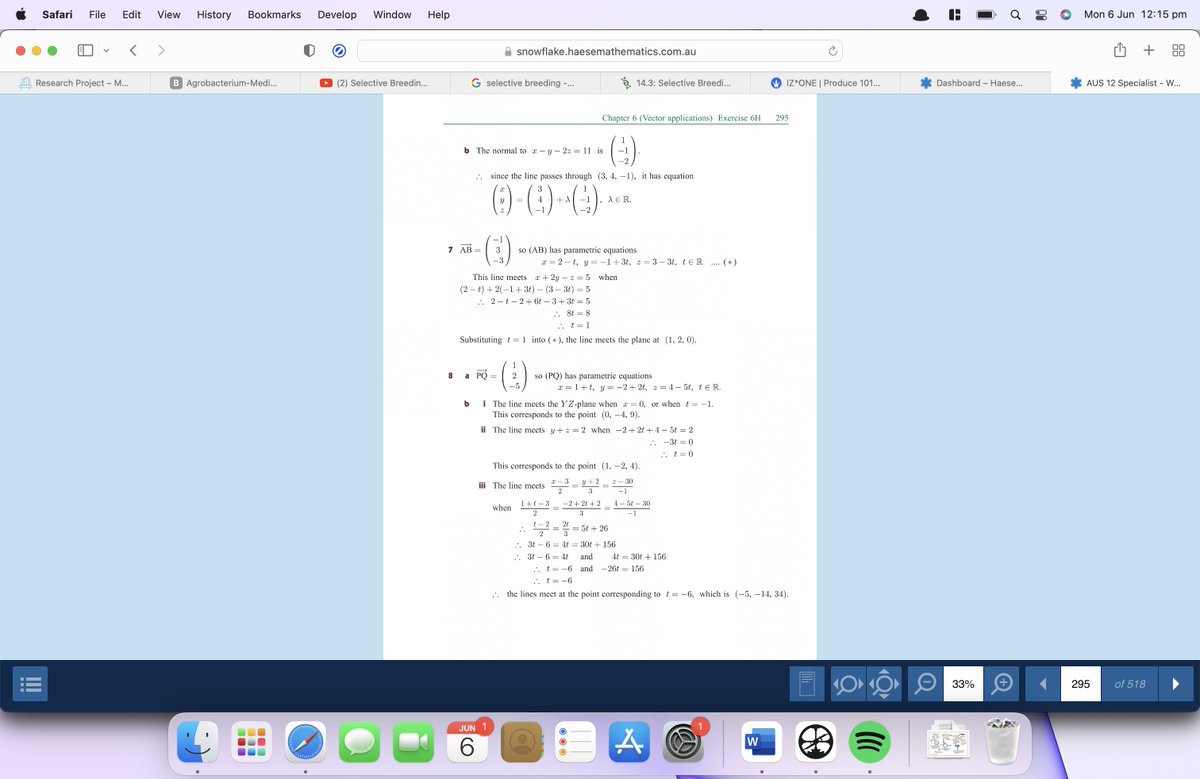Open the contents sidebar list icon

29,685
